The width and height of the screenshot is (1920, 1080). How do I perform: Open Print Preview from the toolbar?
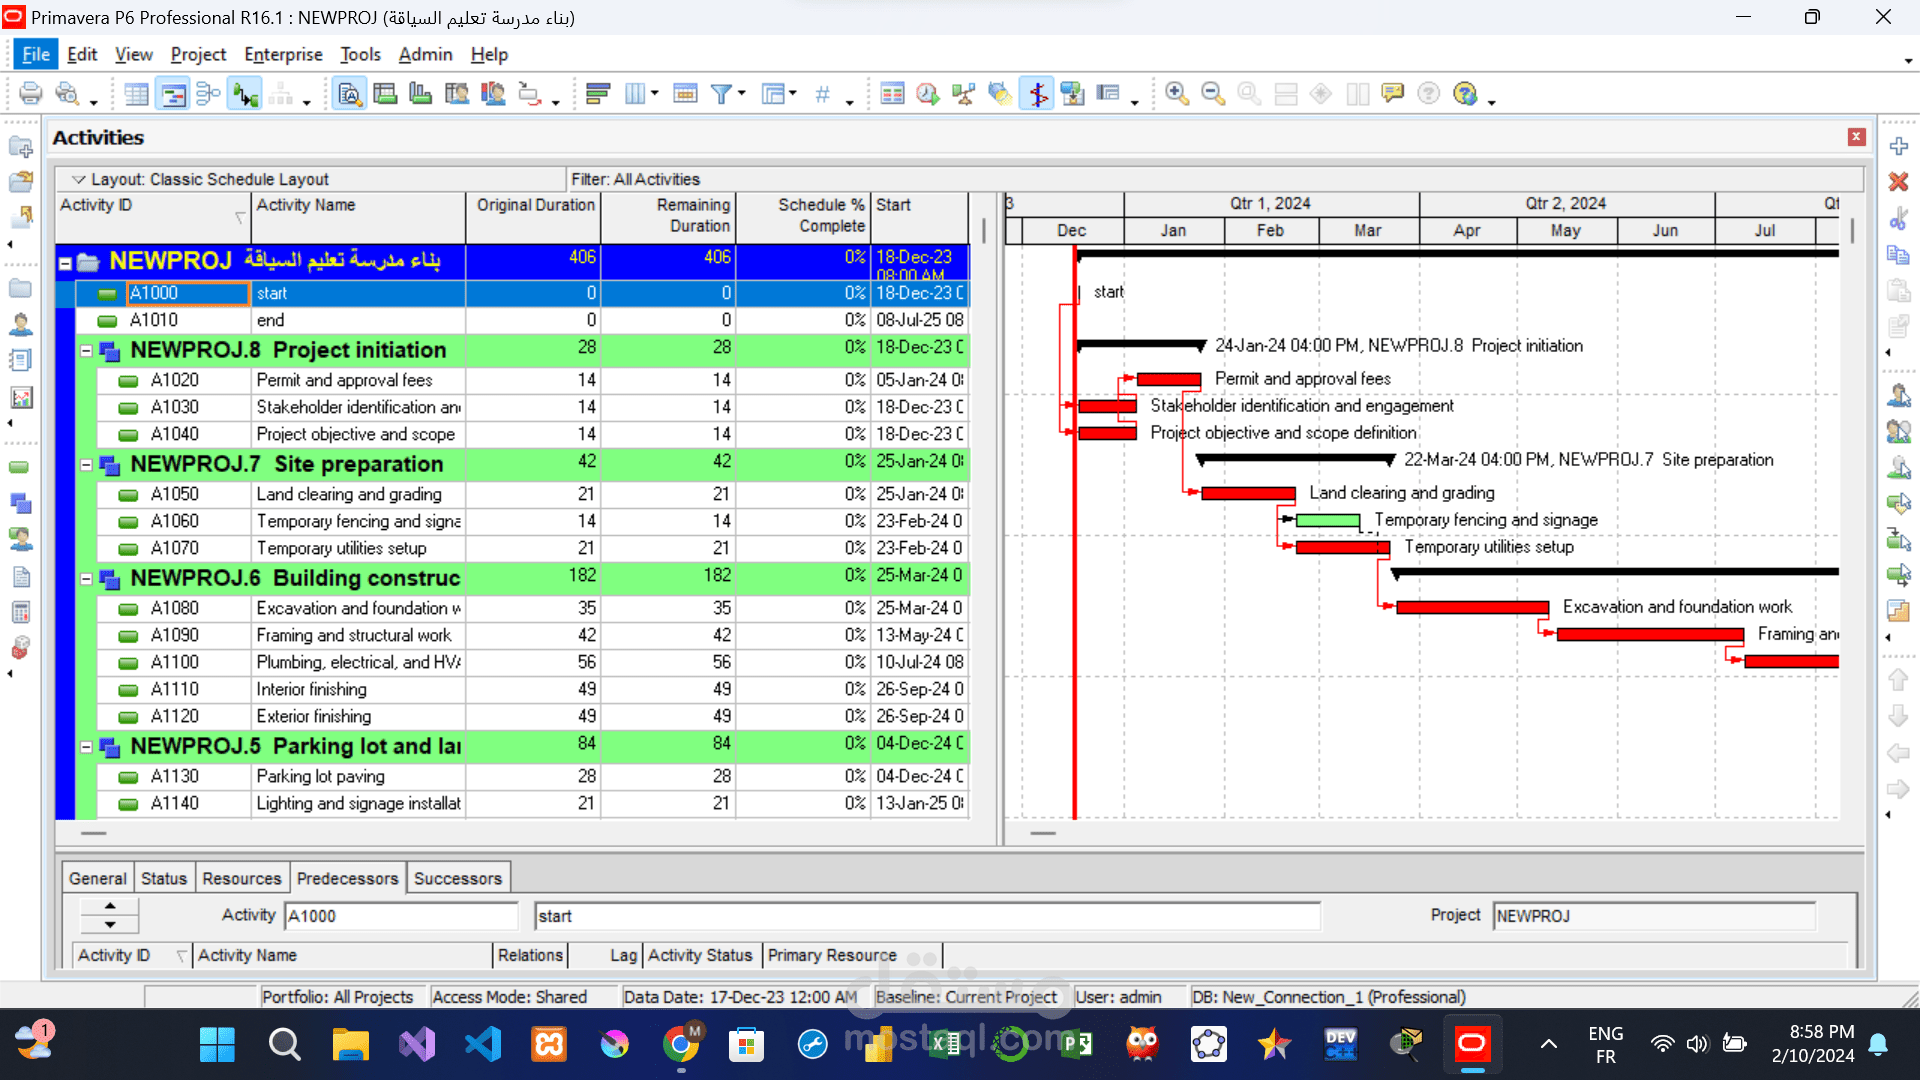tap(67, 94)
